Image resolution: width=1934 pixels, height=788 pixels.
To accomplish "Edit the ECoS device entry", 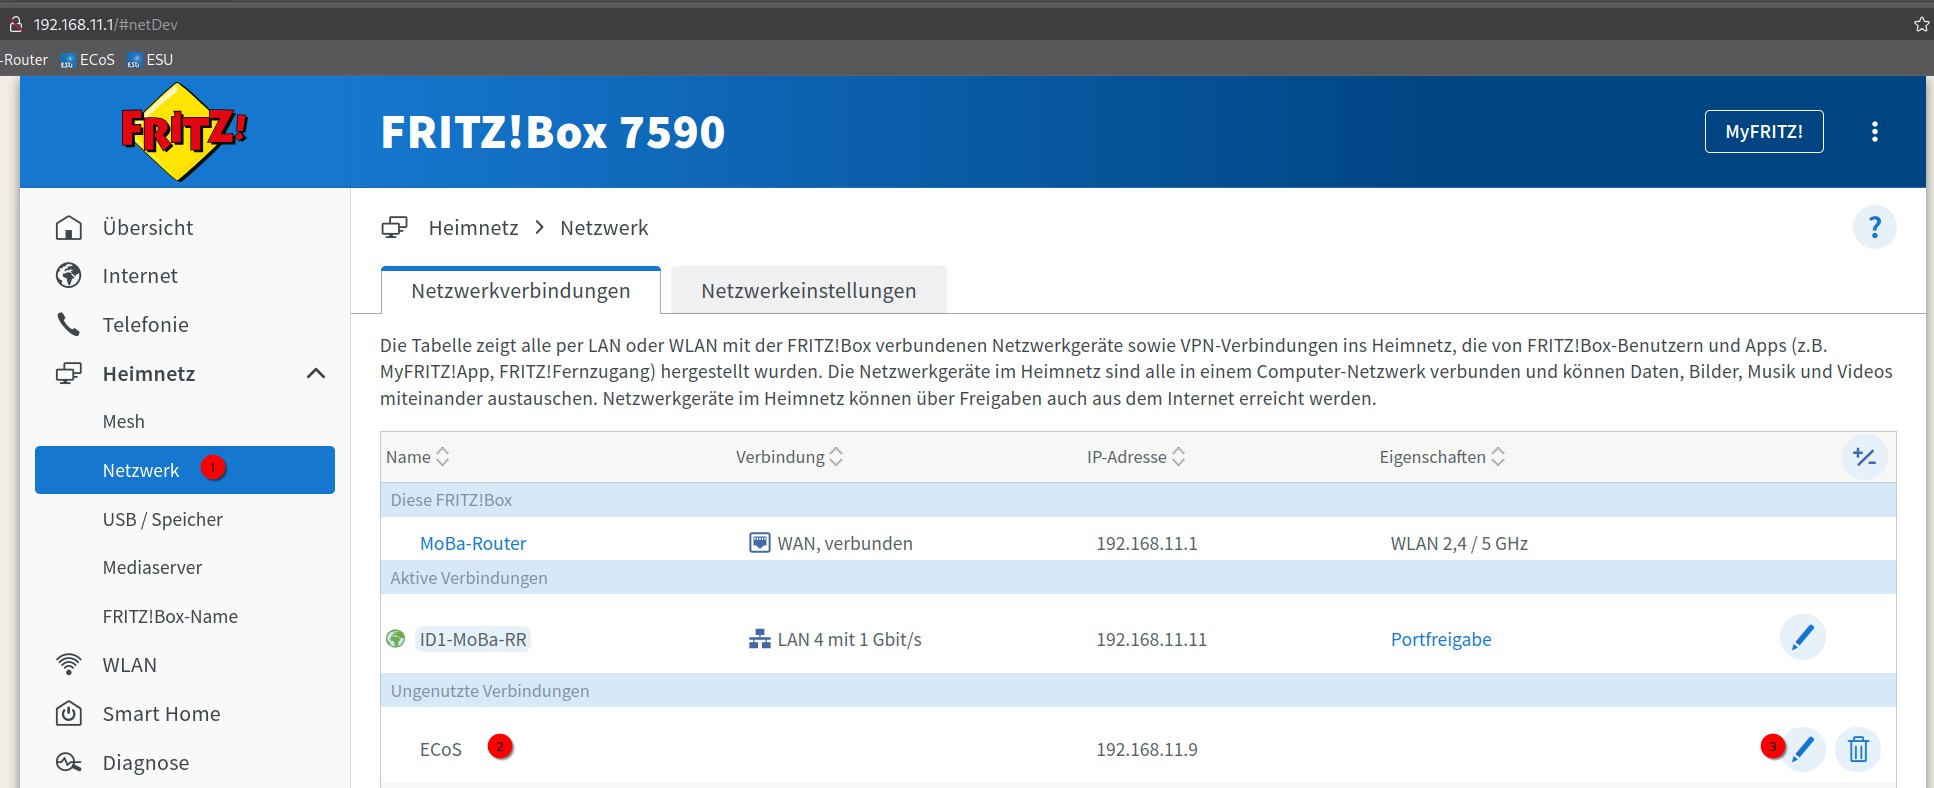I will click(1803, 749).
